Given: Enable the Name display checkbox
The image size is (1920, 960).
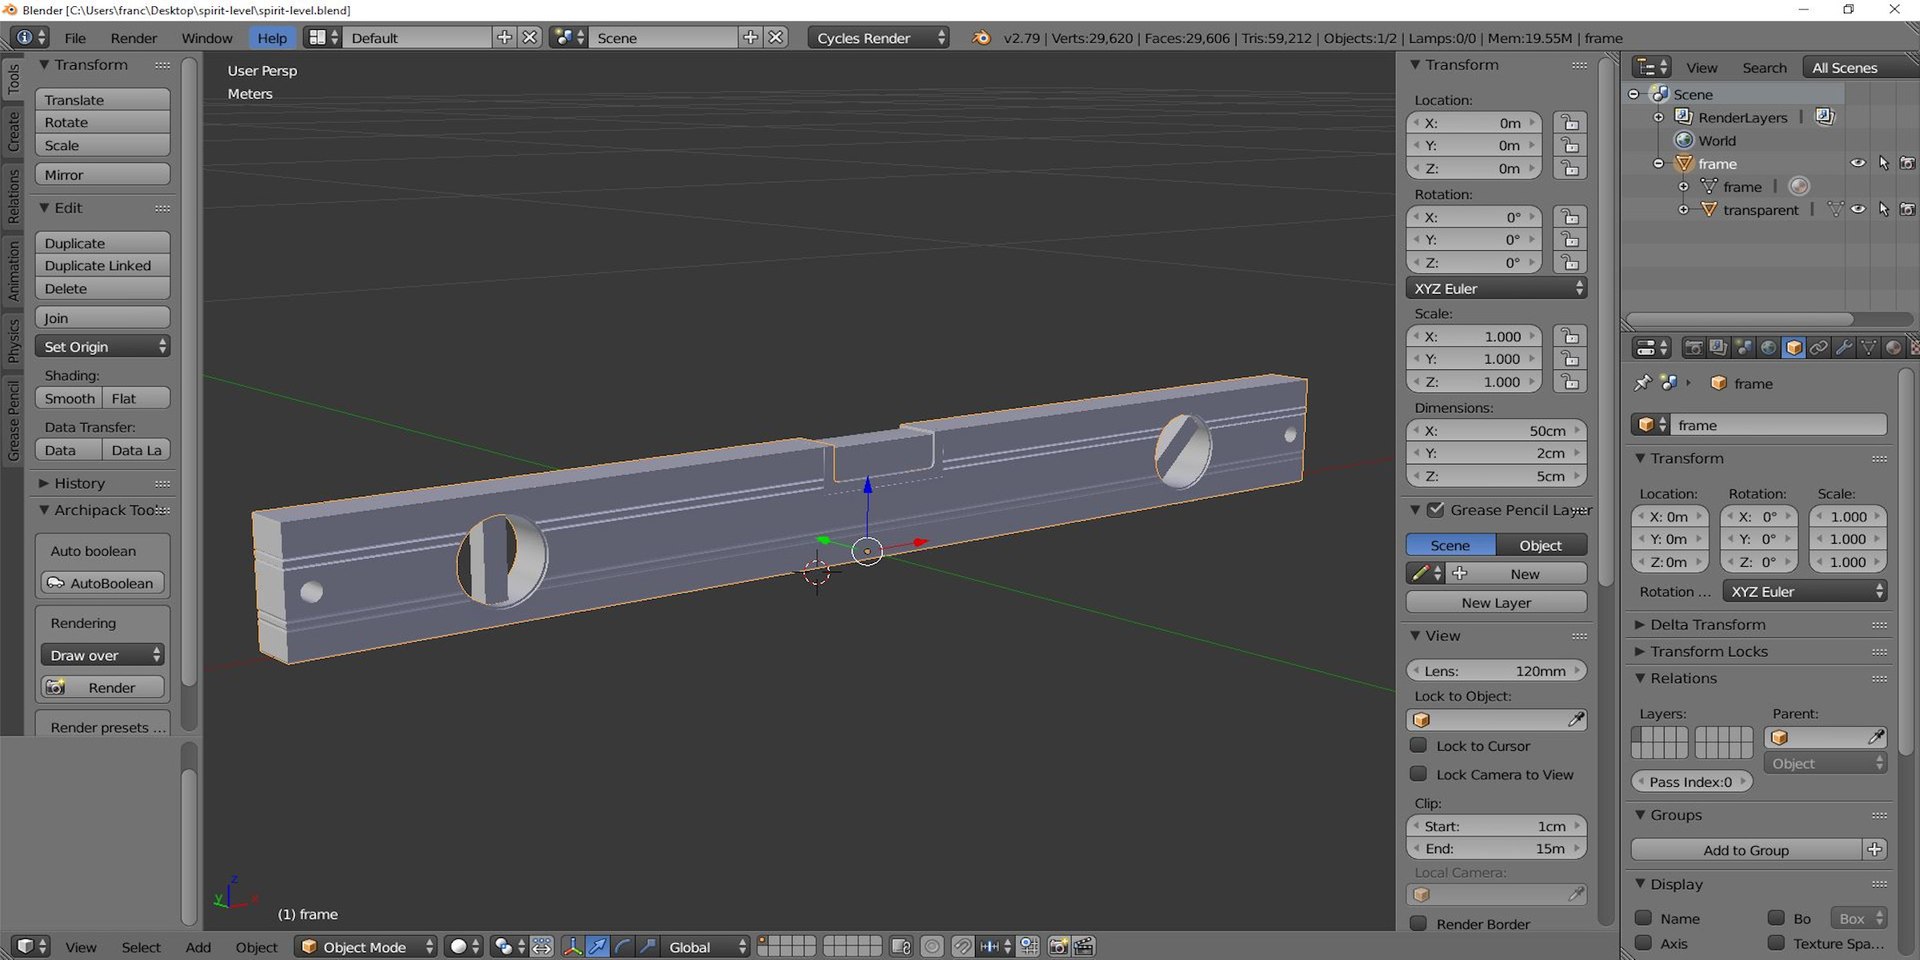Looking at the screenshot, I should 1643,918.
